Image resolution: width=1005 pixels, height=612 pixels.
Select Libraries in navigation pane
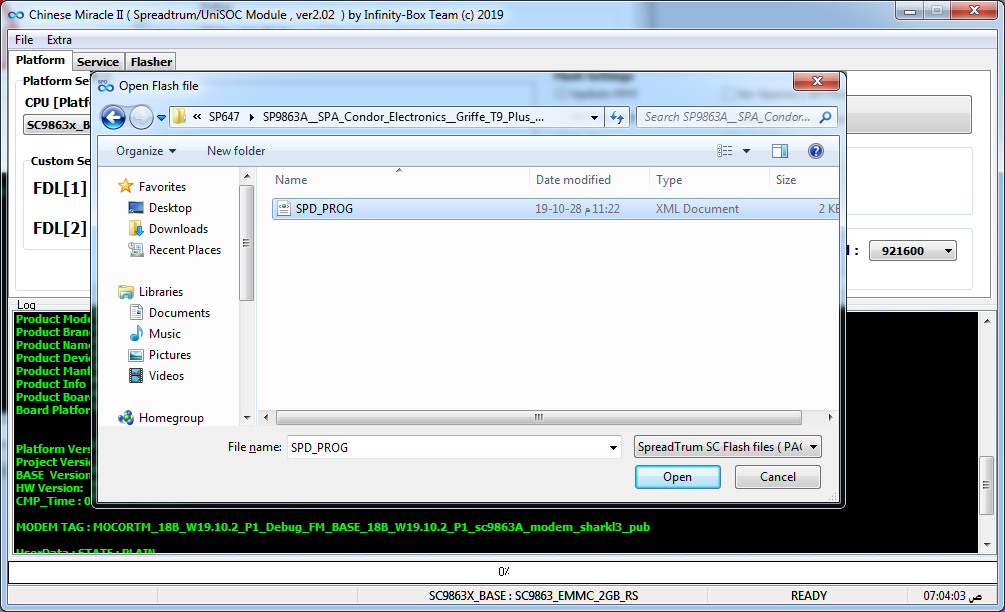161,292
